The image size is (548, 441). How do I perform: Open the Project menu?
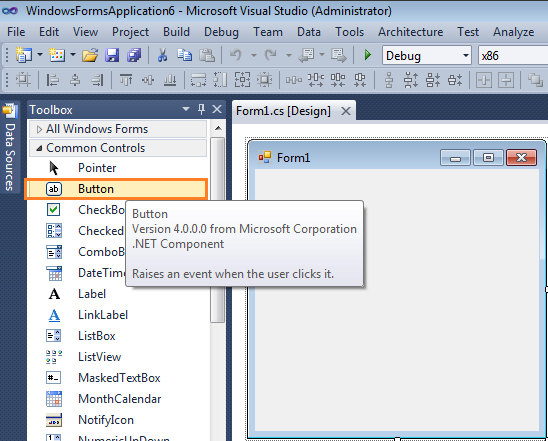(130, 32)
